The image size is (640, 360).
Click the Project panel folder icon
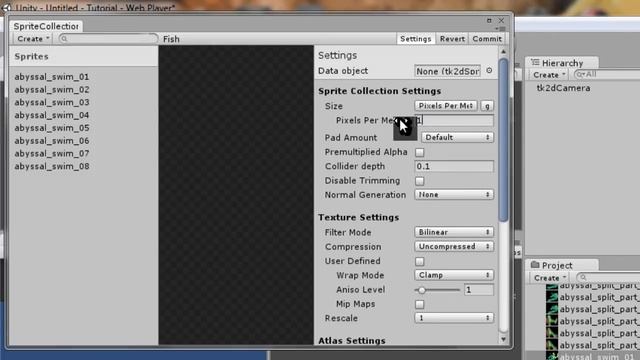[x=535, y=265]
